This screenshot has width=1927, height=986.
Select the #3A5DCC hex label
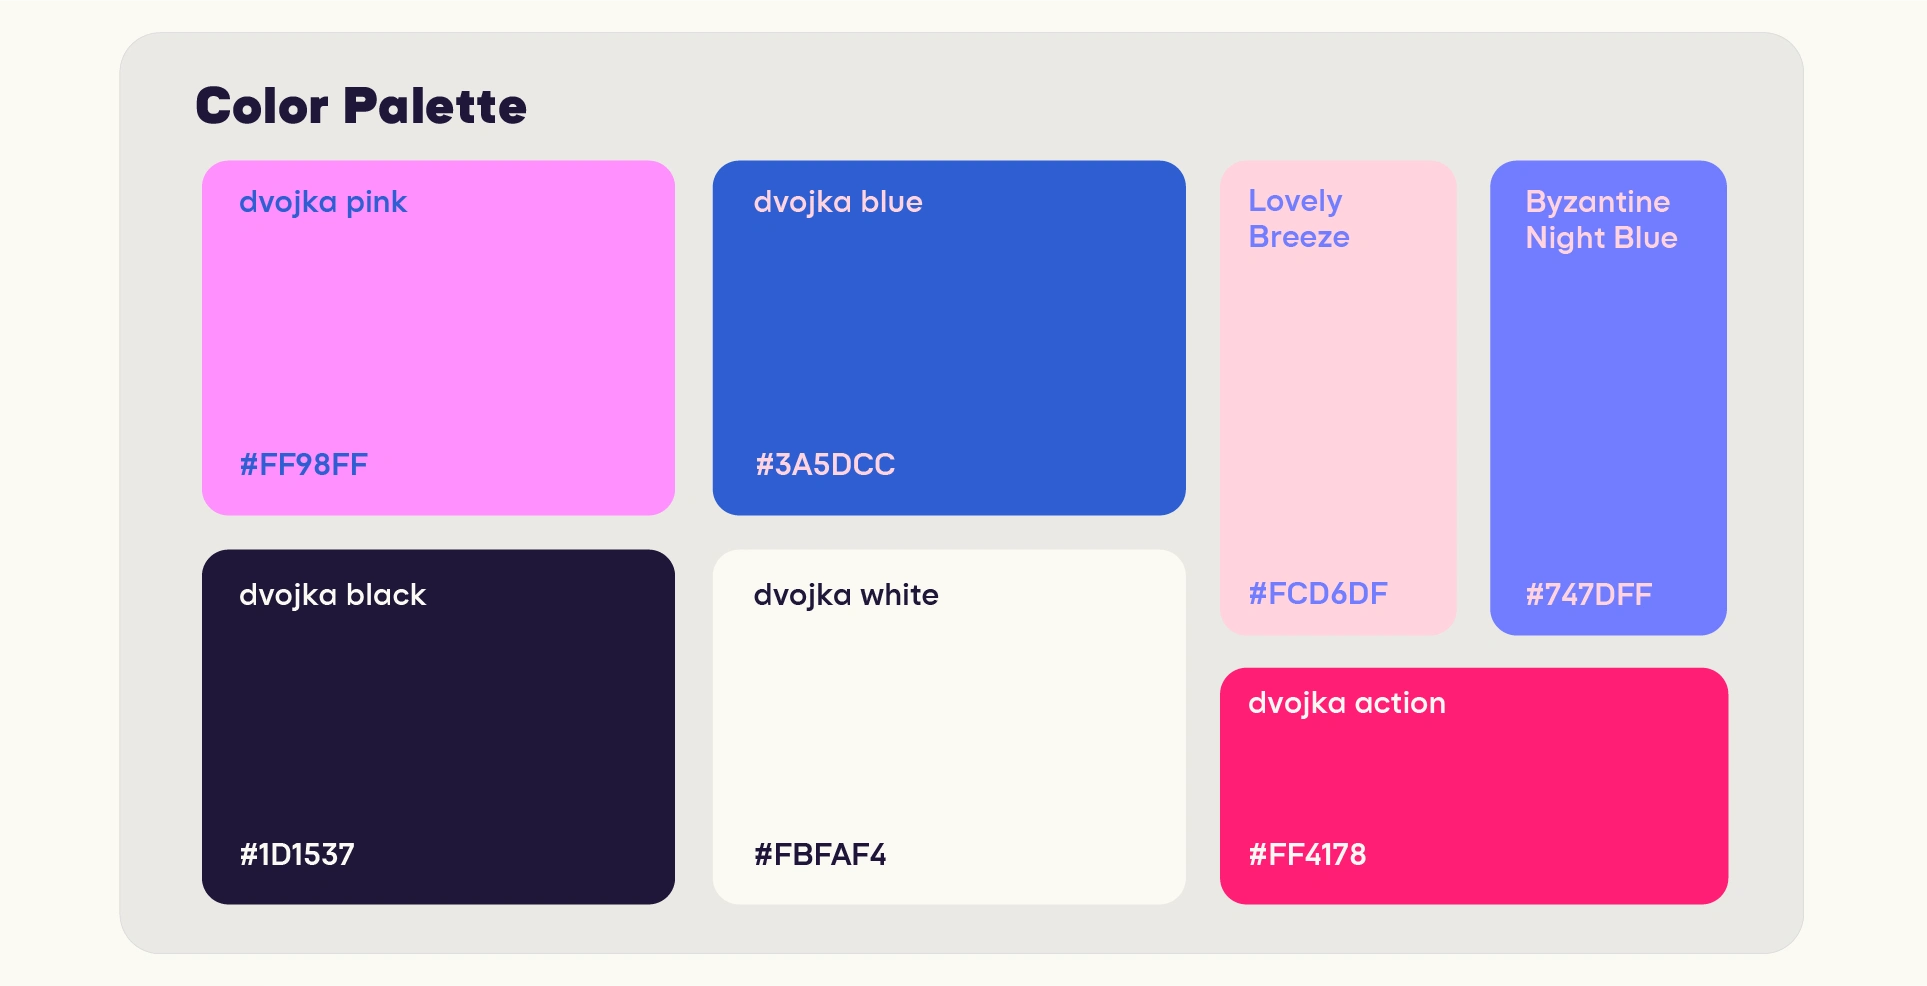[825, 465]
